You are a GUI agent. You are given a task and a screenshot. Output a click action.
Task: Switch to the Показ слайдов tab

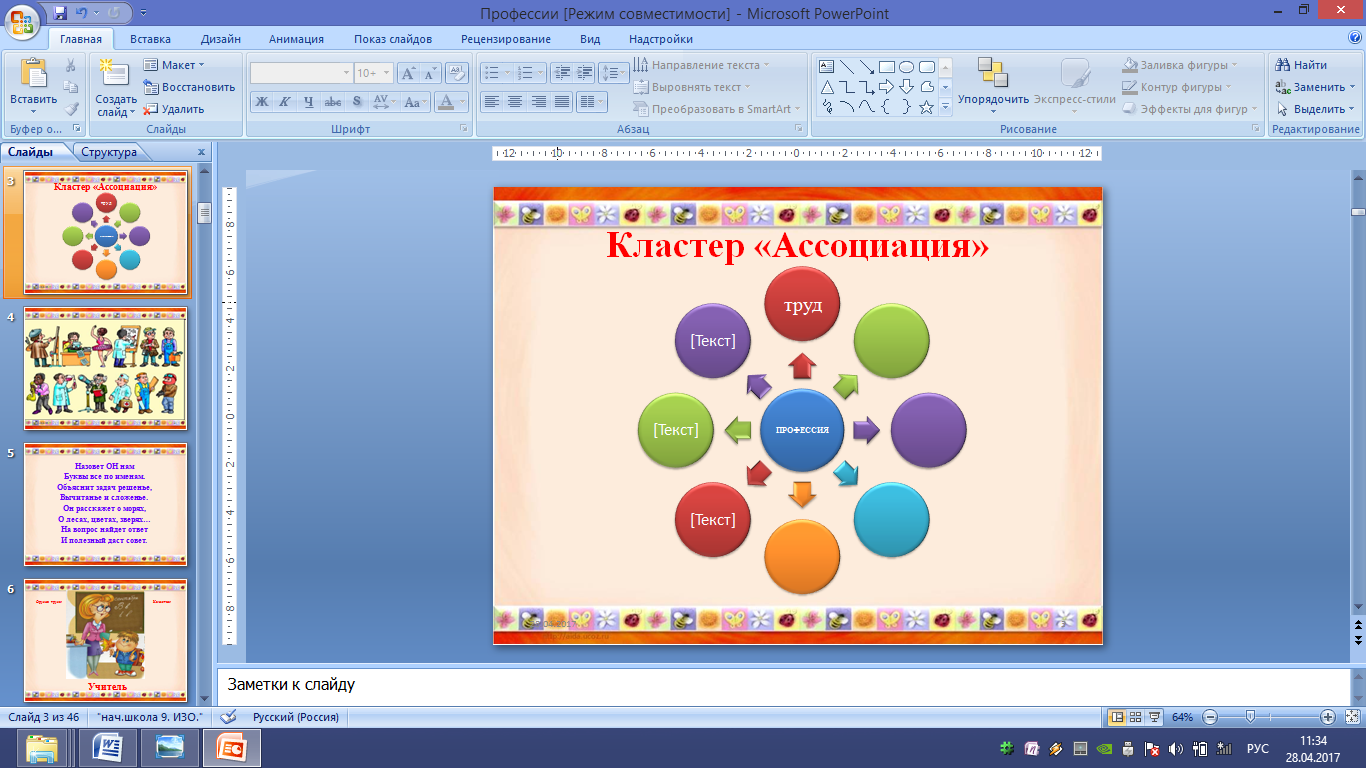pyautogui.click(x=393, y=39)
